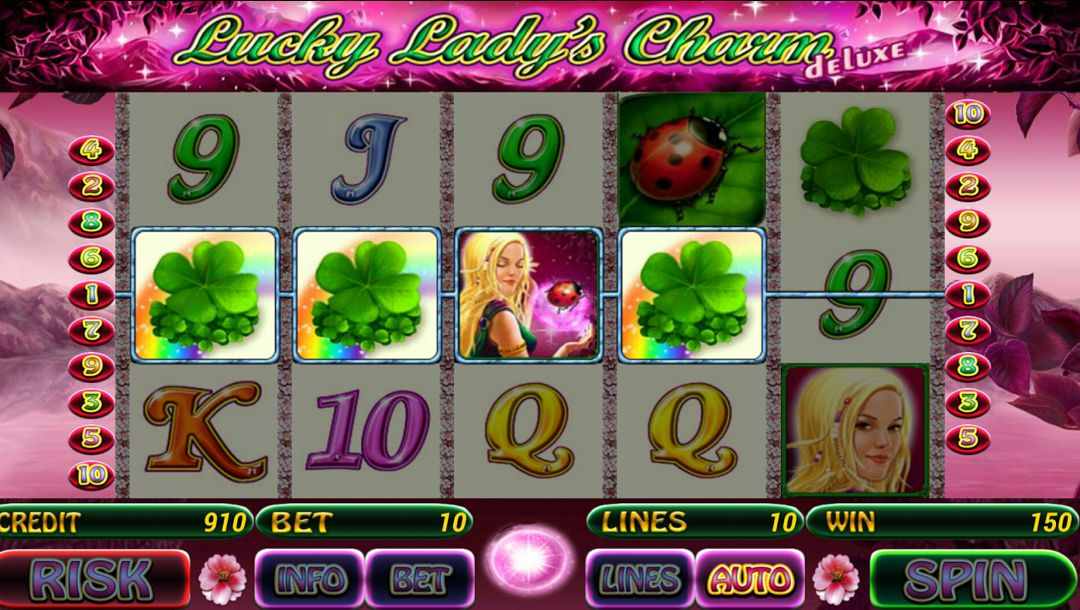
Task: Adjust paylines with the LINES button
Action: point(640,578)
